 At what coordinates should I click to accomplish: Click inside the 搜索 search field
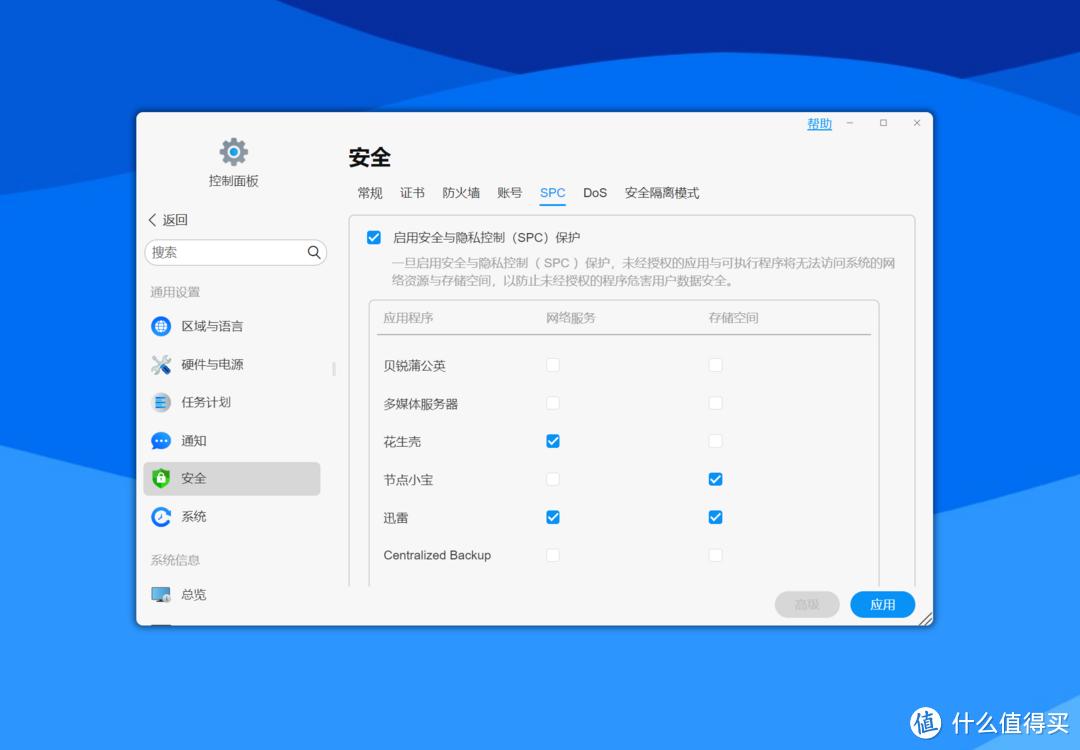(230, 252)
